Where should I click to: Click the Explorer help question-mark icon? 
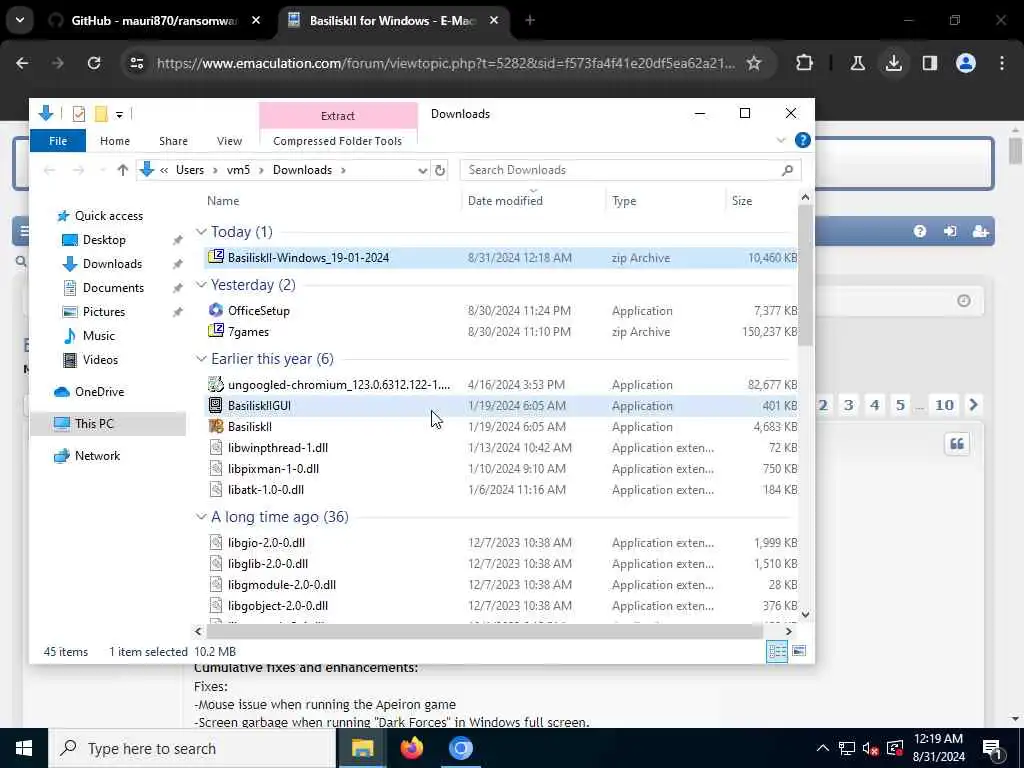pyautogui.click(x=803, y=140)
